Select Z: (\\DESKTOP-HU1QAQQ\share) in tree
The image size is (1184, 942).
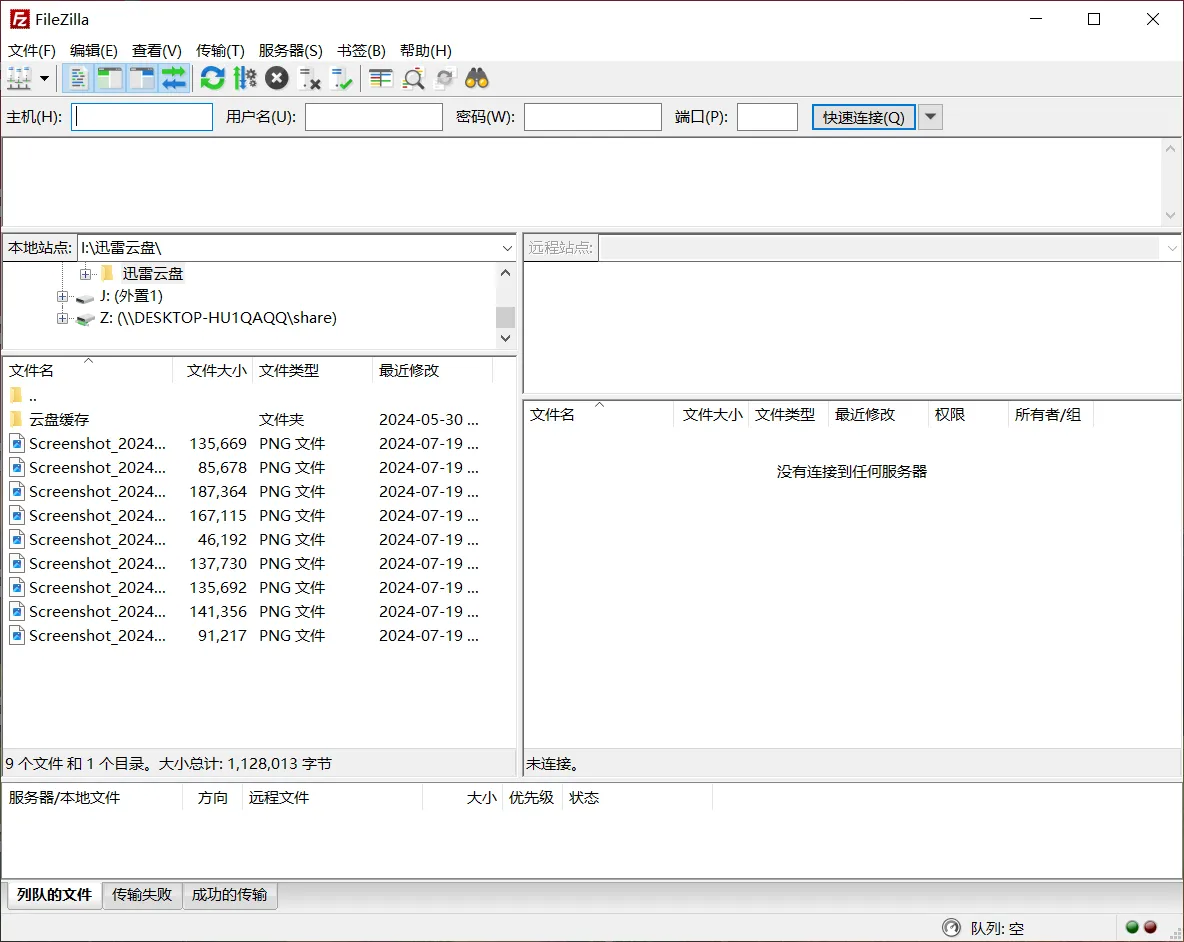pyautogui.click(x=218, y=318)
